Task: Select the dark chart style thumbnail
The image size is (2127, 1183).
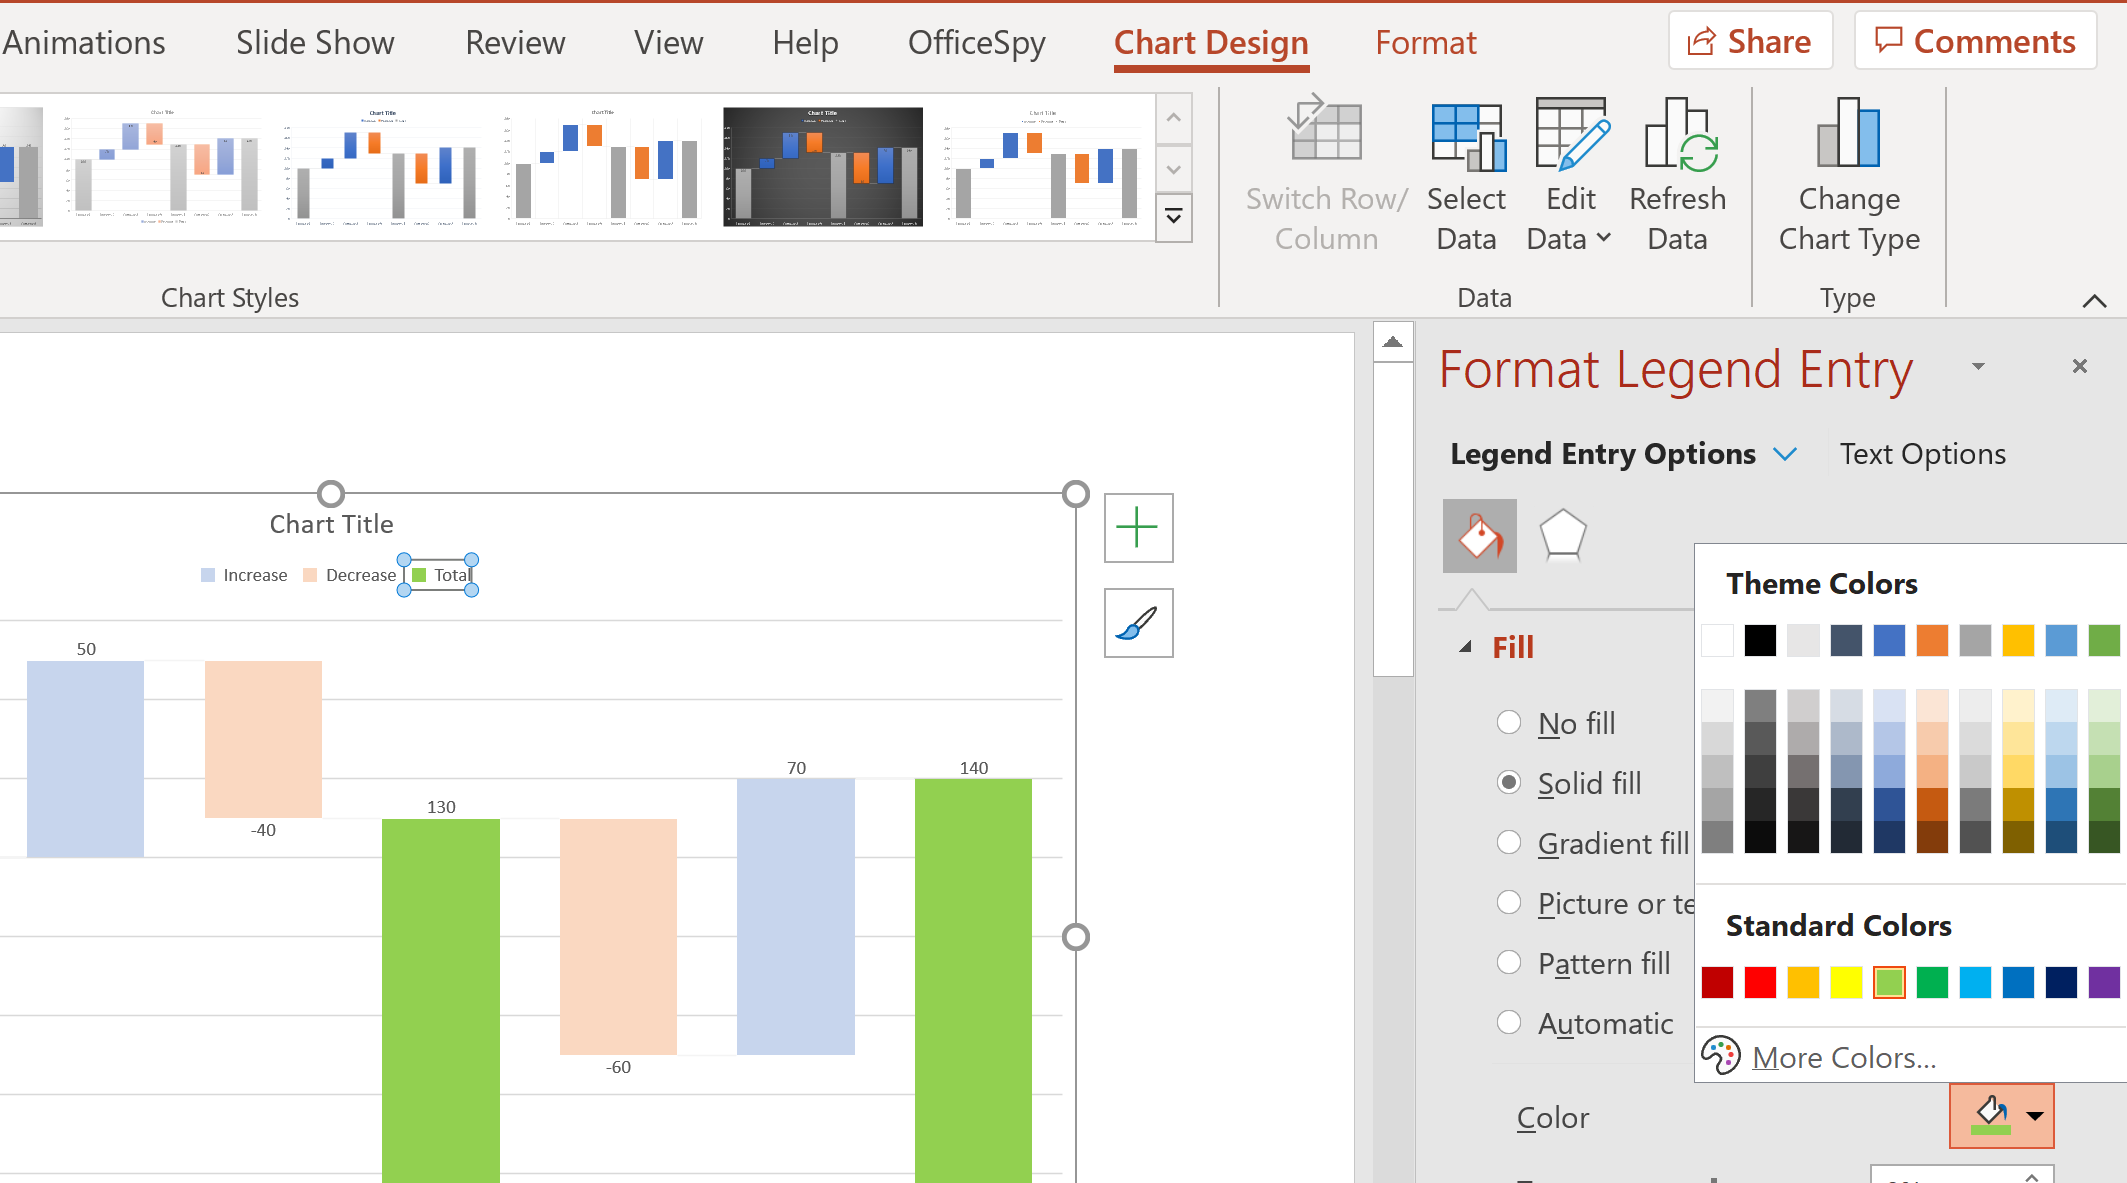Action: tap(822, 166)
